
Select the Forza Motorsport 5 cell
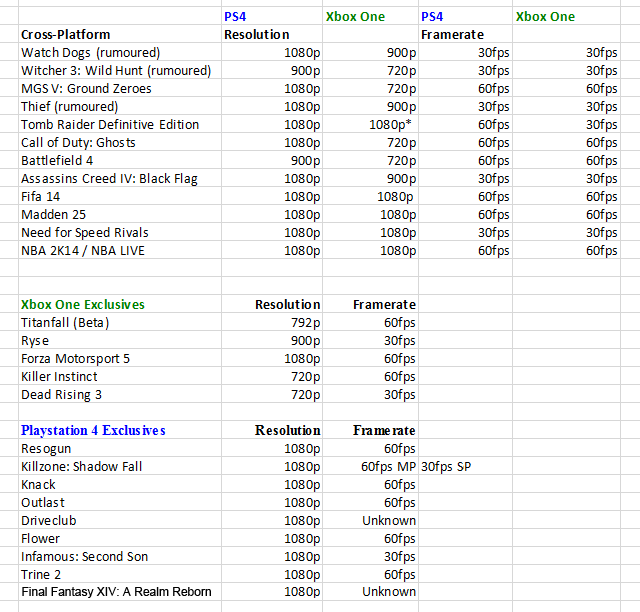(x=120, y=358)
